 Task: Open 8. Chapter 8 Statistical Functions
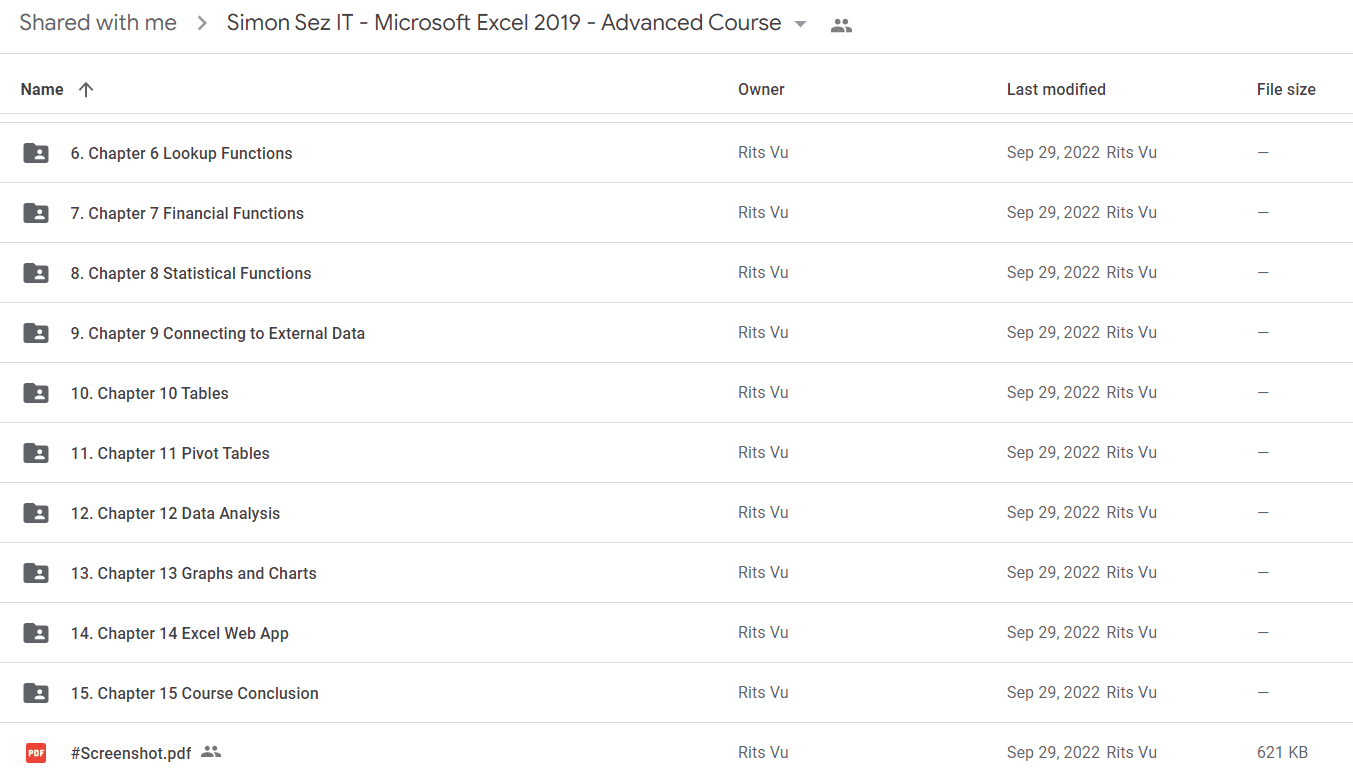point(191,274)
